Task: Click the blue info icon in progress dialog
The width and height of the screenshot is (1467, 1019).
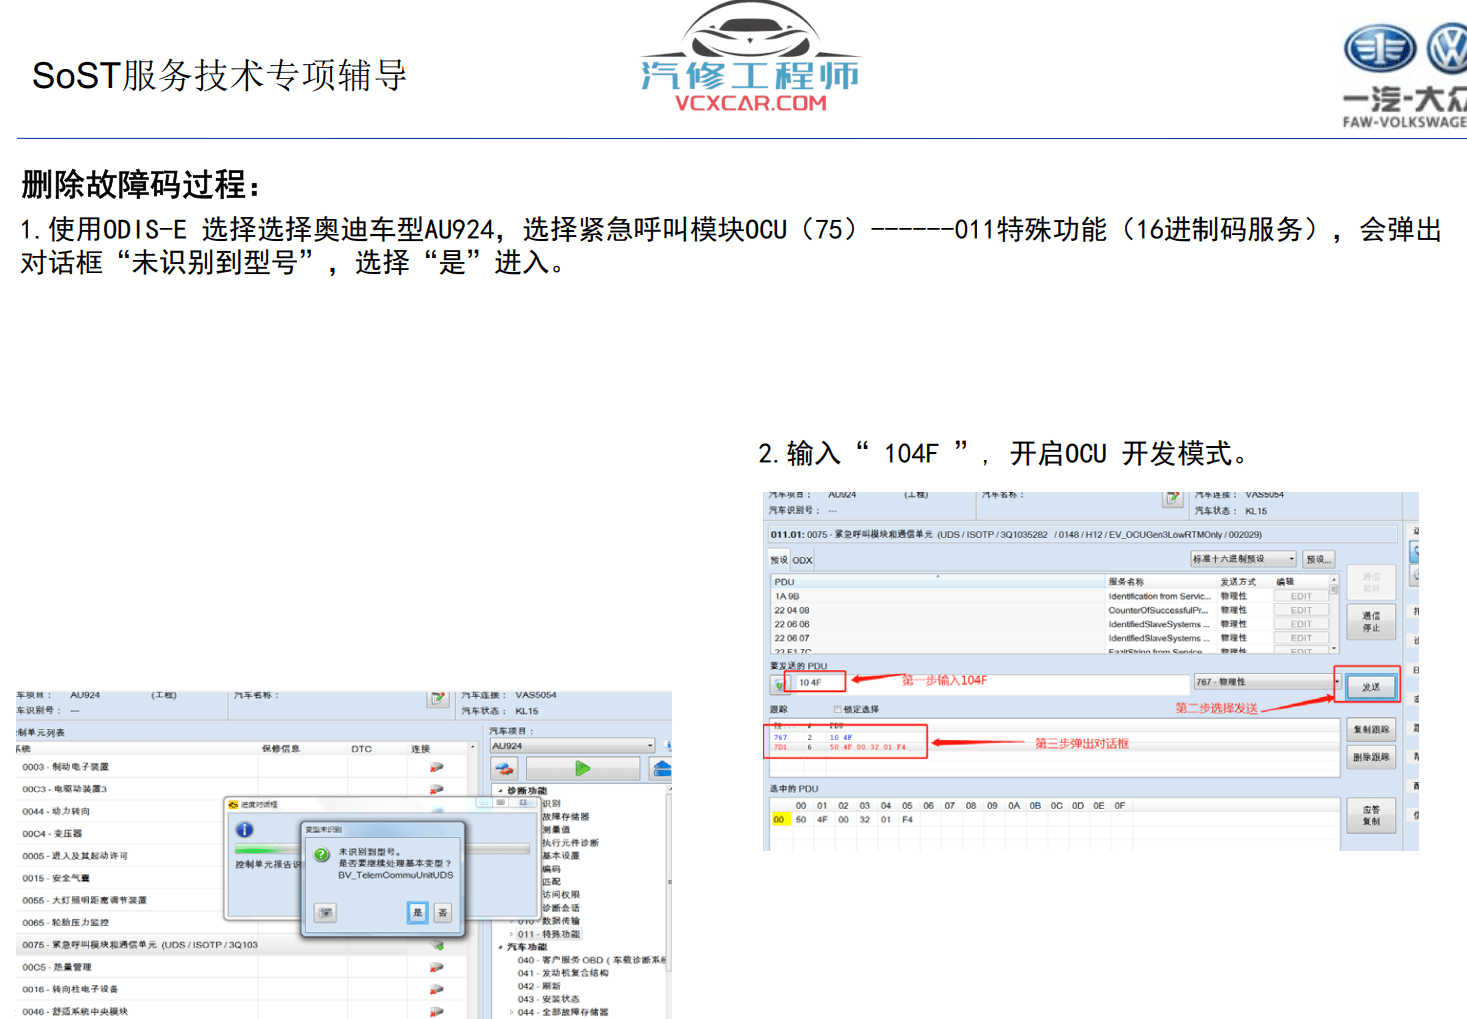Action: coord(245,830)
